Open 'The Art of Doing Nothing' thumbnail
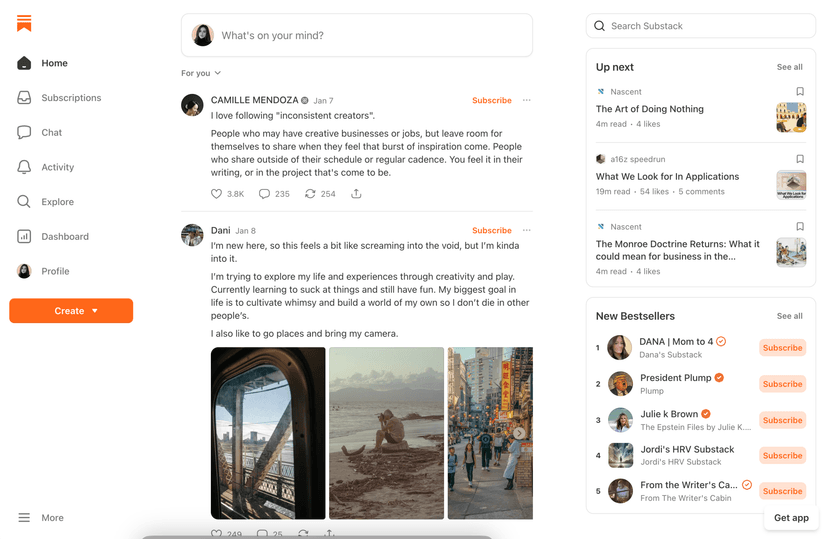 coord(791,117)
